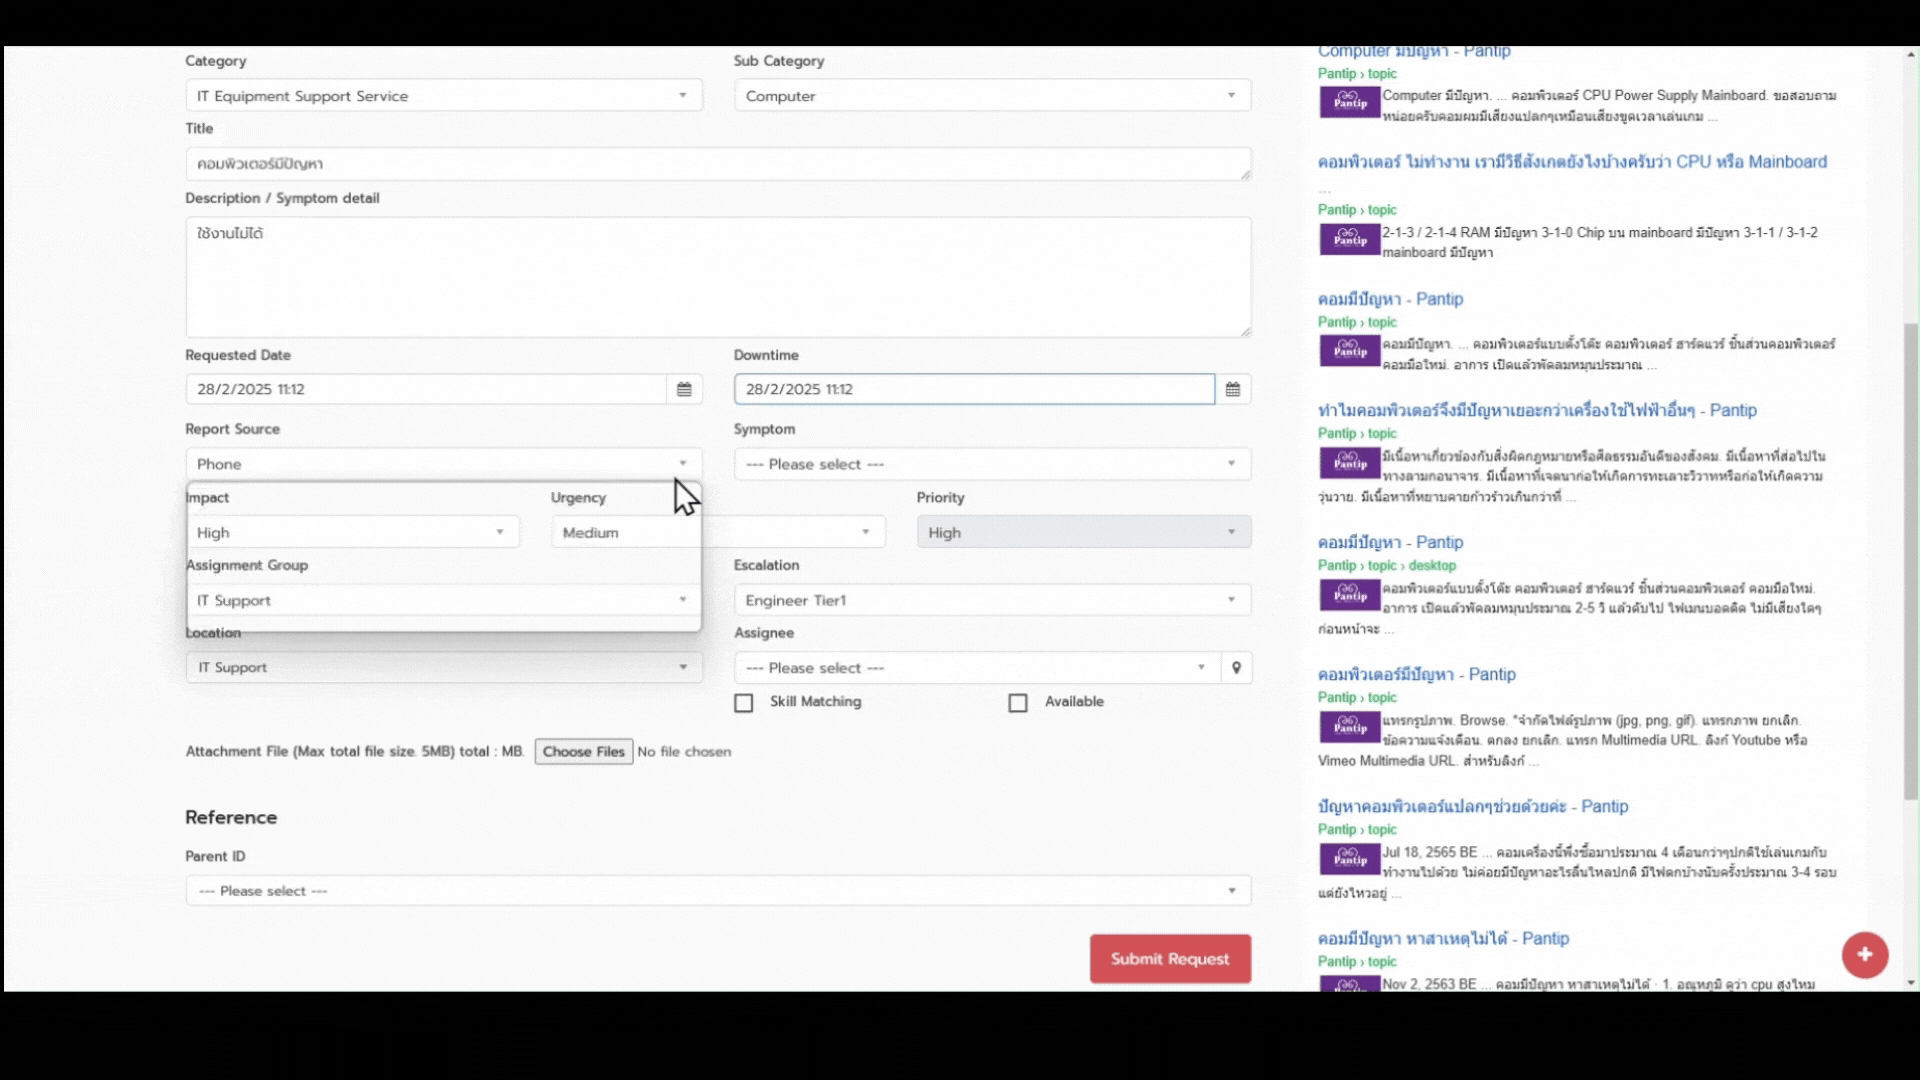
Task: Open the Requested Date calendar picker icon
Action: pyautogui.click(x=684, y=389)
